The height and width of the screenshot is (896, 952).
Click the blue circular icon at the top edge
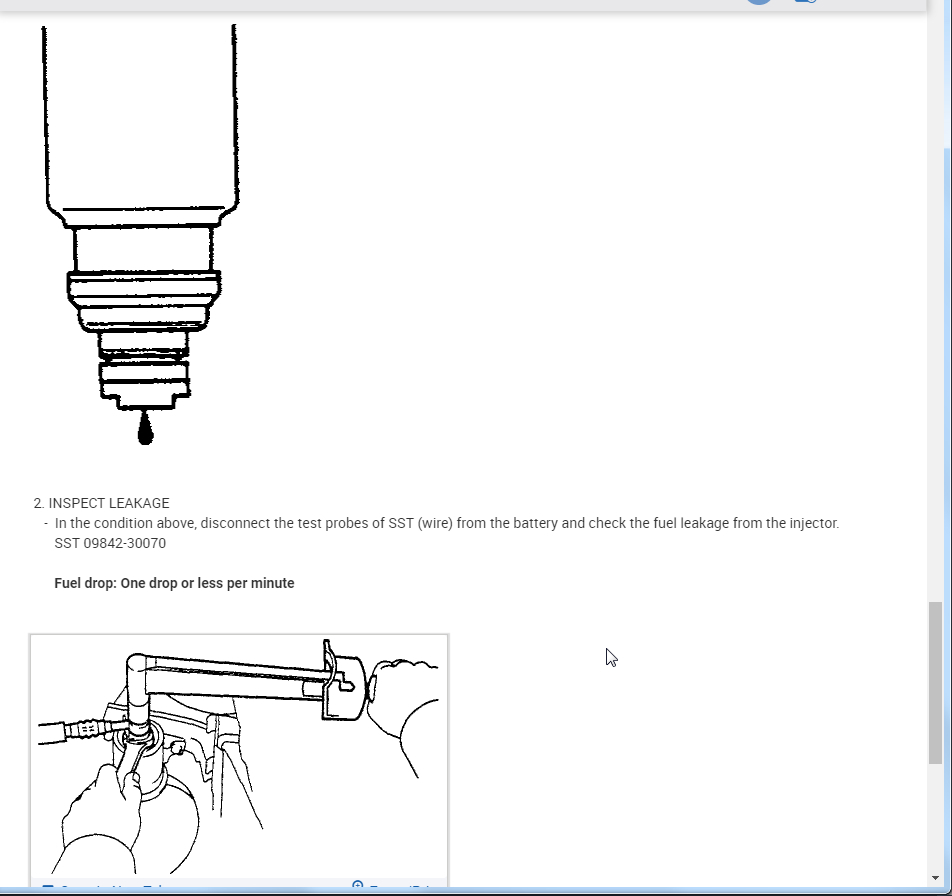[x=759, y=2]
